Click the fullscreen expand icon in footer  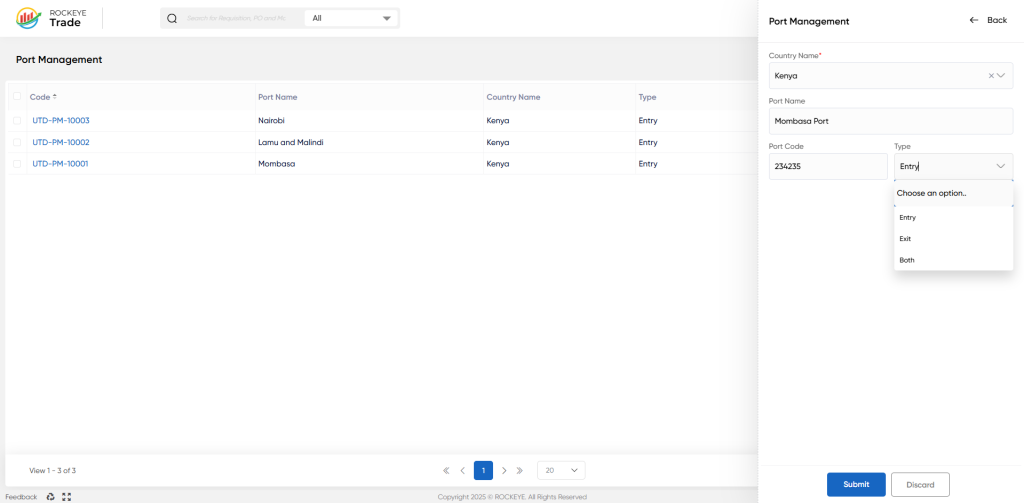point(66,496)
